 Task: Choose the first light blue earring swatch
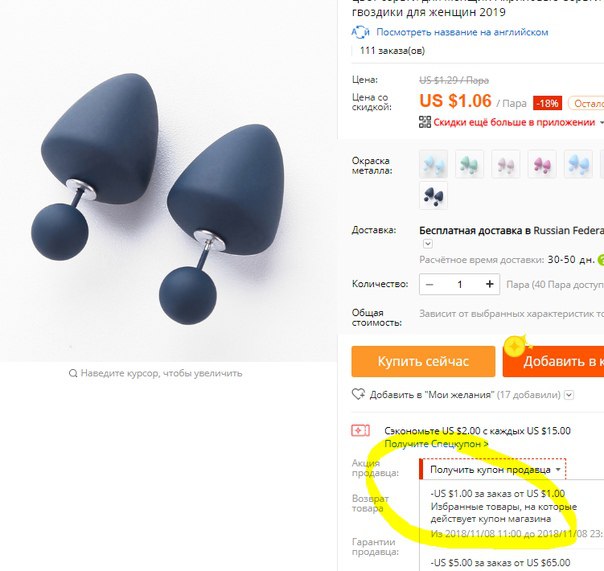click(433, 164)
